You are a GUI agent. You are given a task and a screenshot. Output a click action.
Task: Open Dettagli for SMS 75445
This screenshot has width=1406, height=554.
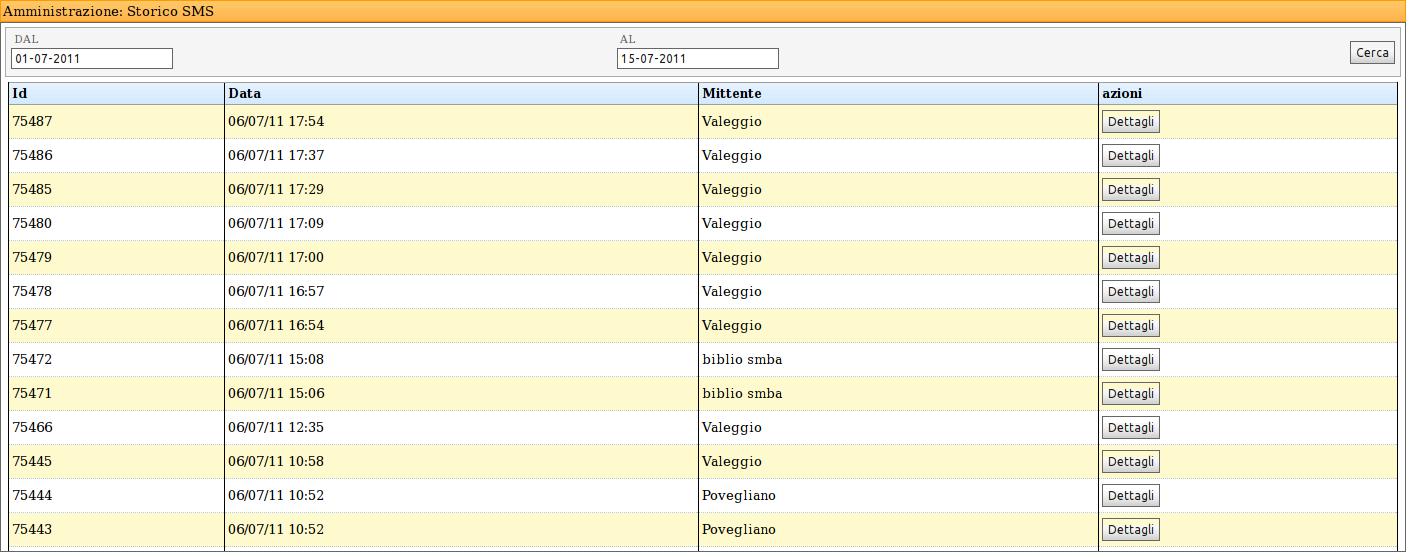point(1130,462)
